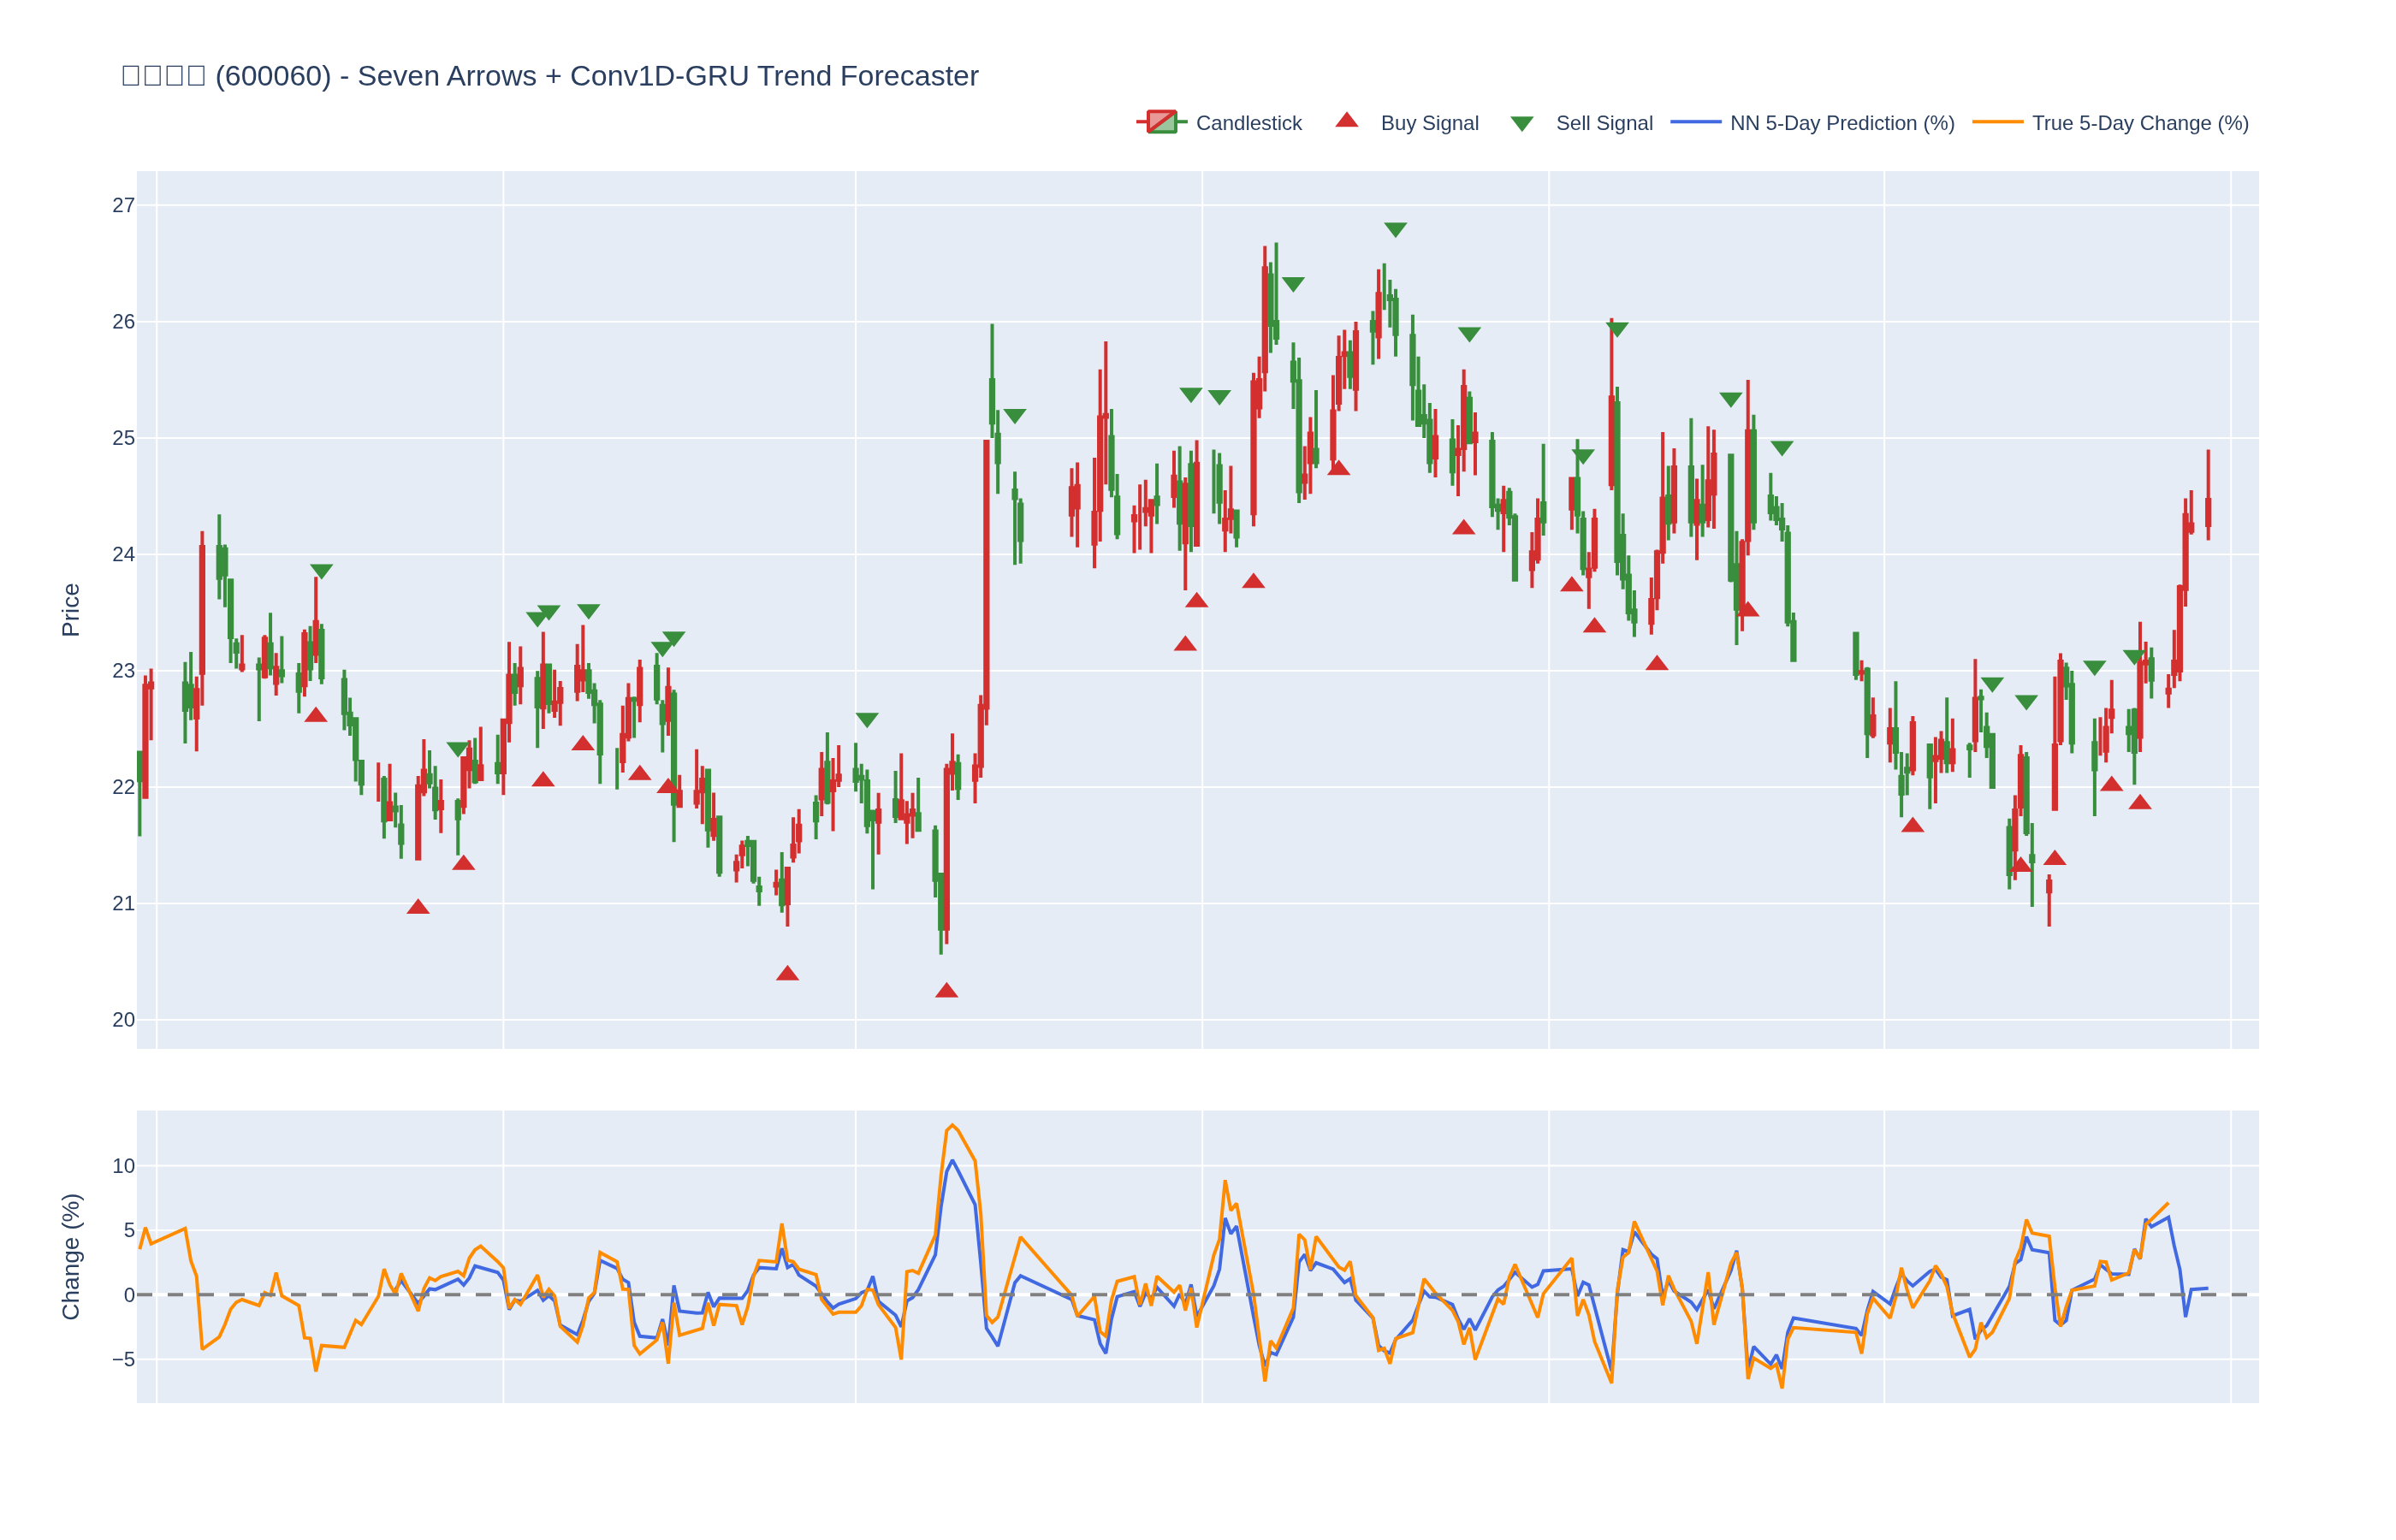Hide the Buy Signal trace via legend text
This screenshot has width=2396, height=1540.
pyautogui.click(x=1429, y=123)
